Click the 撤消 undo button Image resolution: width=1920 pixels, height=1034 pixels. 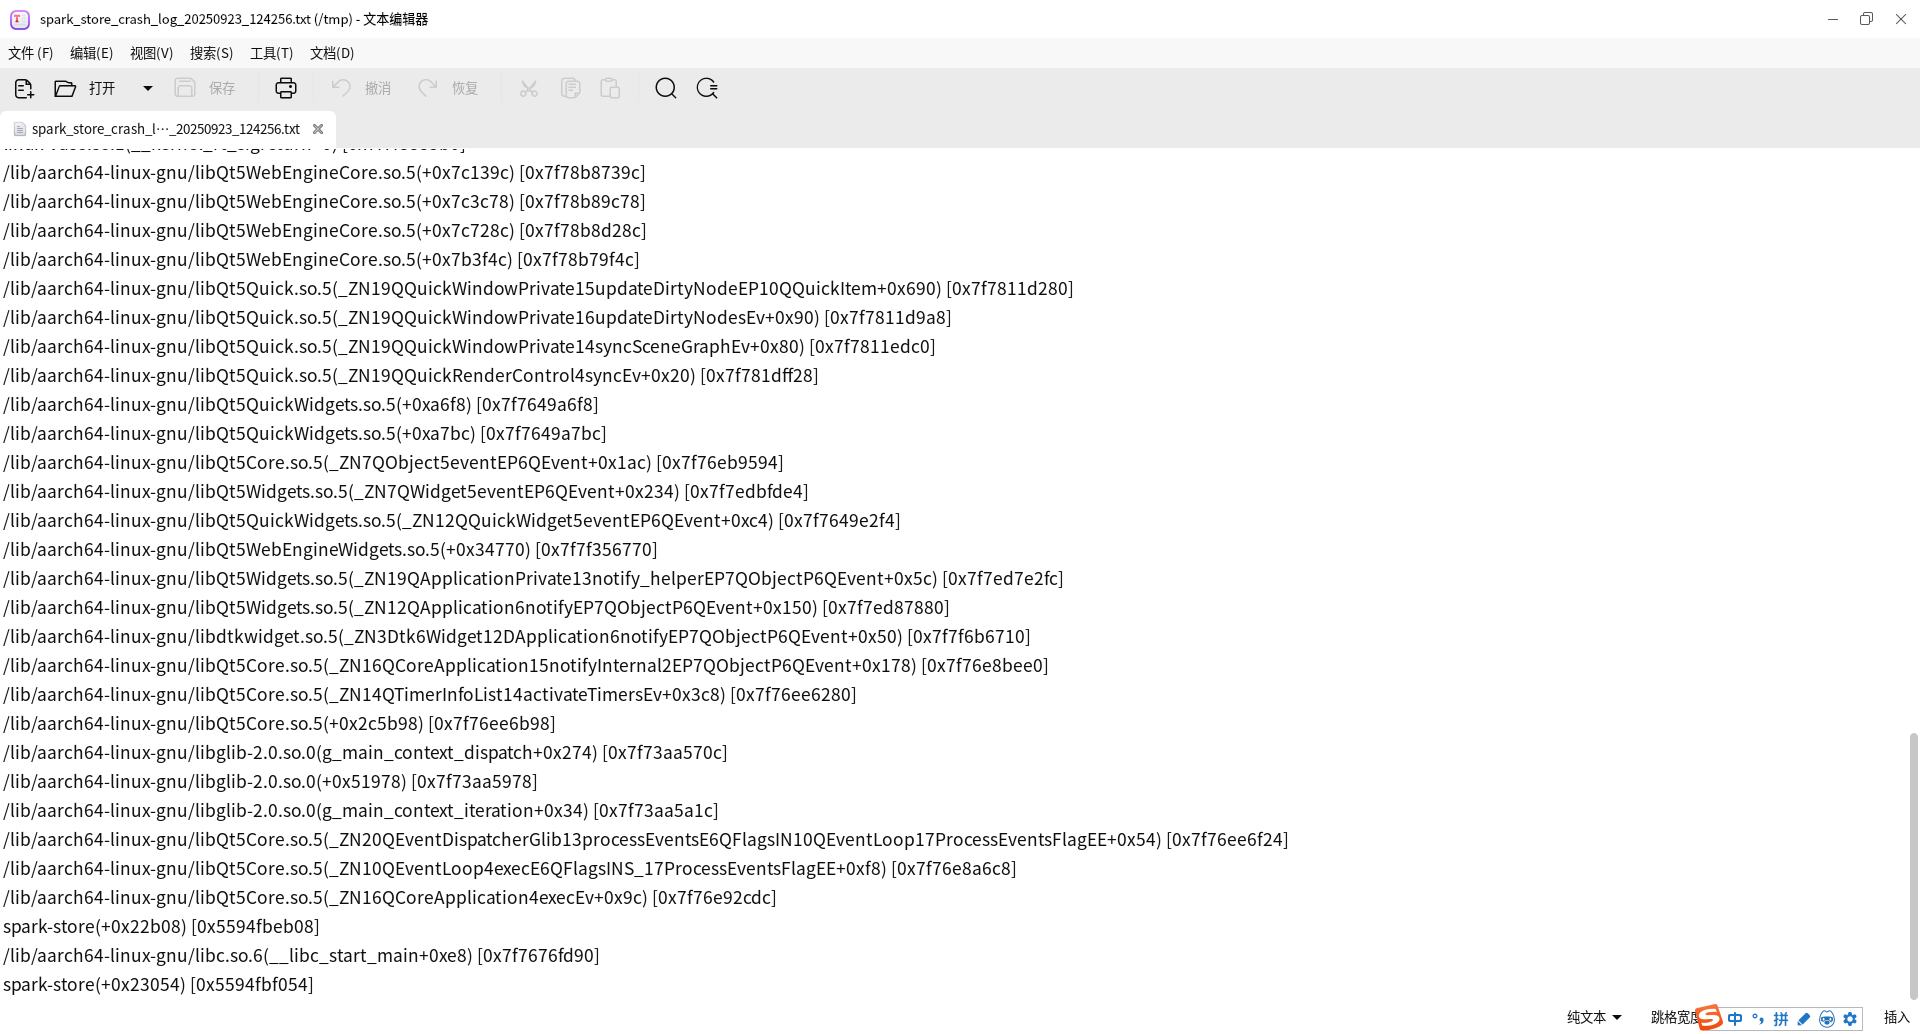click(361, 88)
